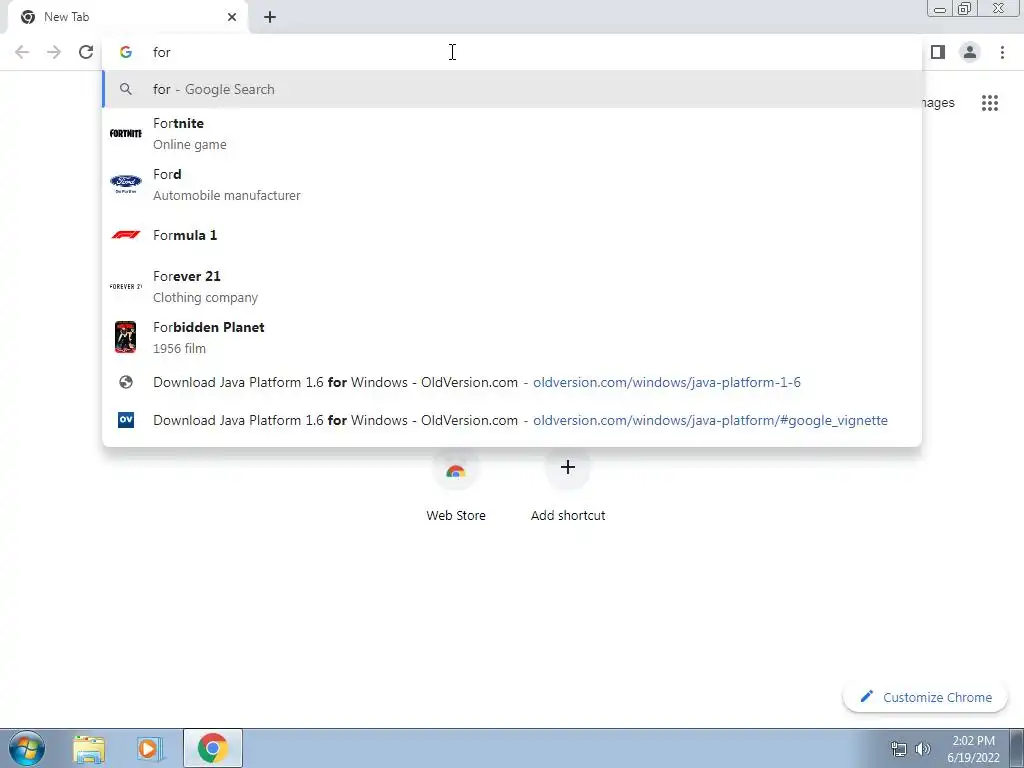Restore down the Chrome window
Viewport: 1024px width, 768px height.
tap(965, 8)
